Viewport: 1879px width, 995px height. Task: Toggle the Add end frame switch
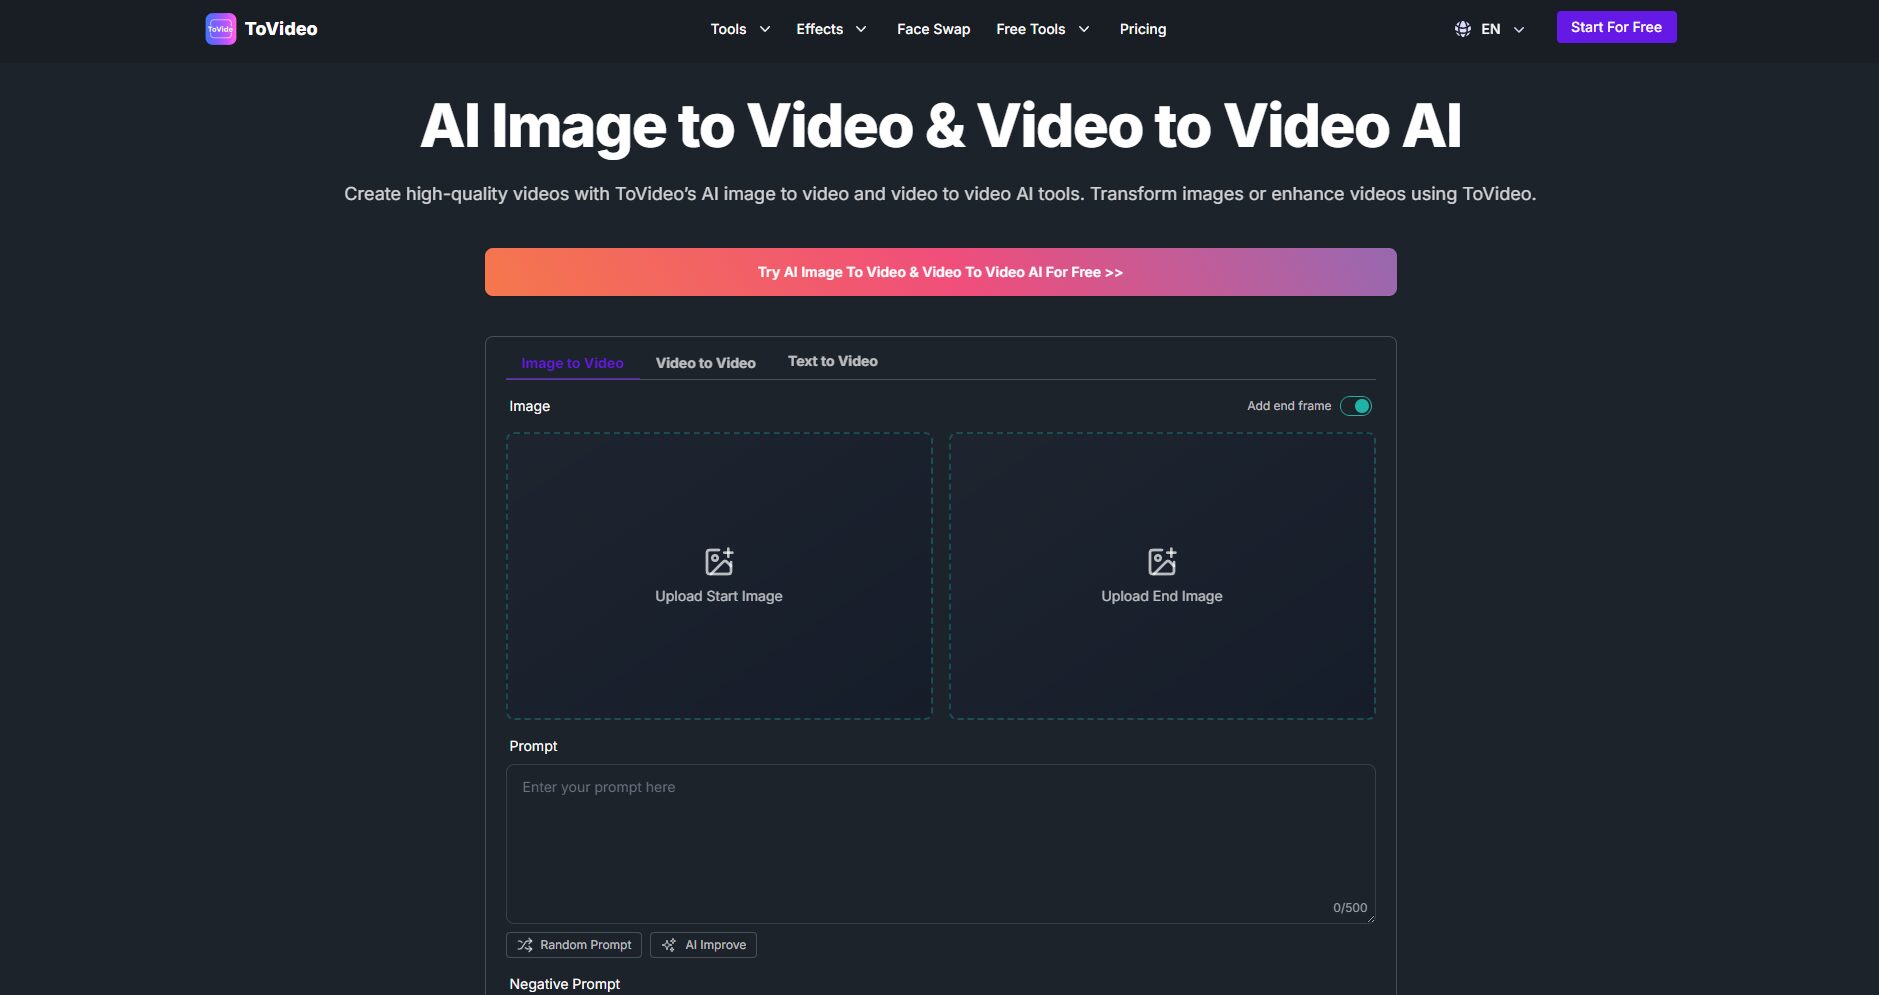click(x=1355, y=406)
